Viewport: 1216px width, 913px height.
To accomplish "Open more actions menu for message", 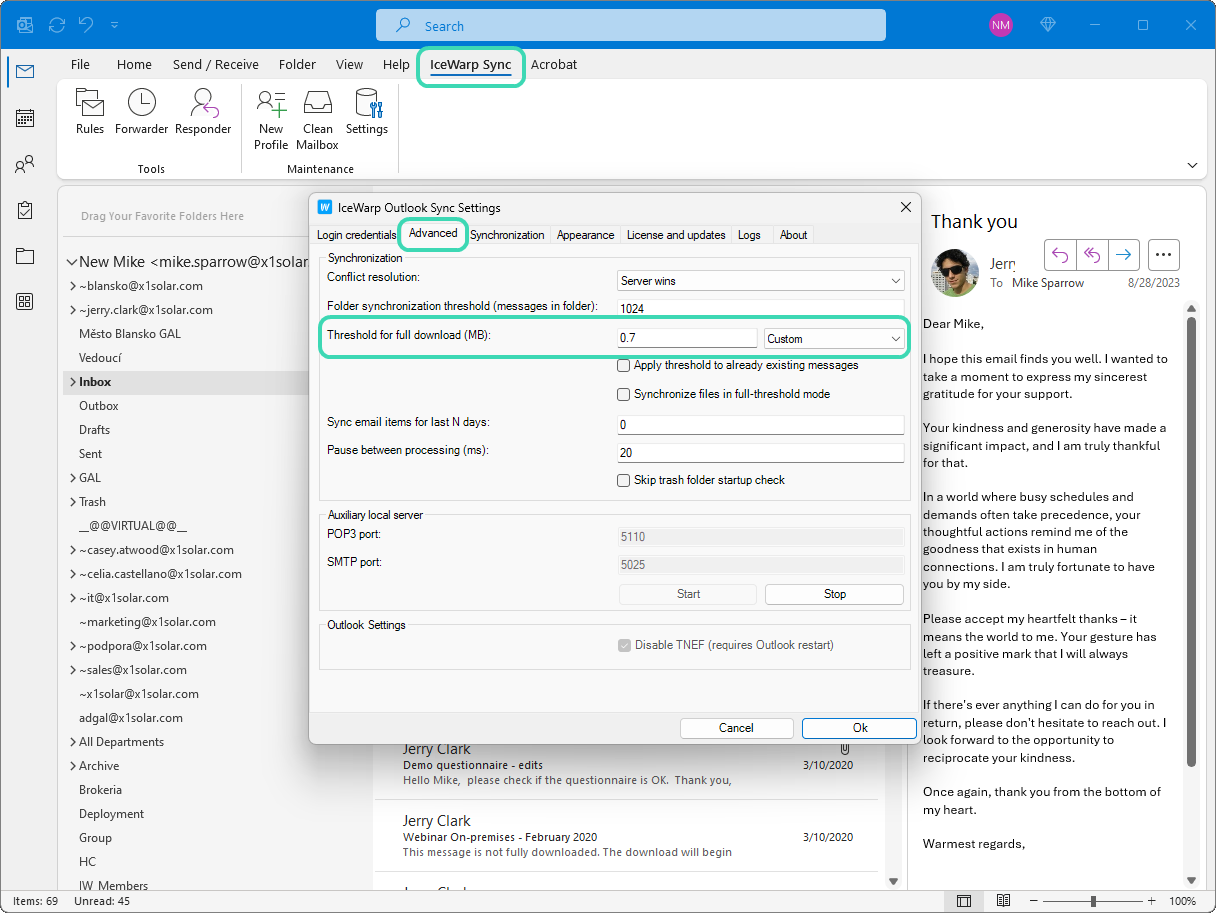I will coord(1164,255).
